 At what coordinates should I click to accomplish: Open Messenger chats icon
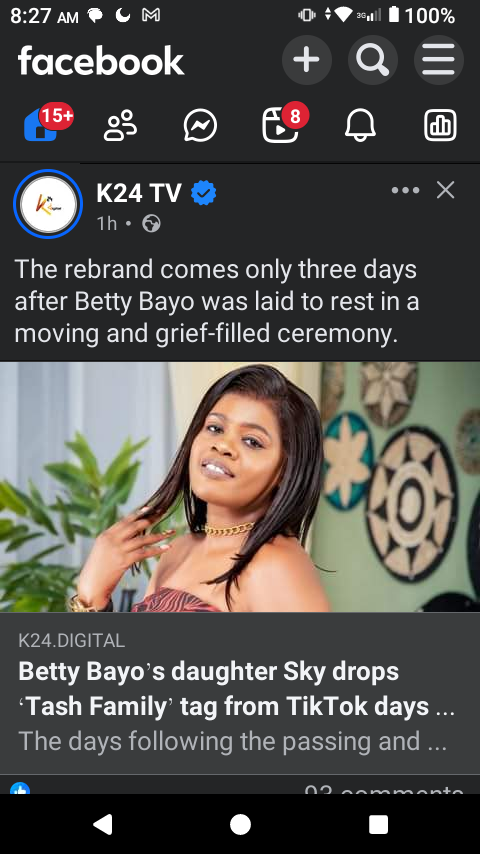tap(200, 125)
